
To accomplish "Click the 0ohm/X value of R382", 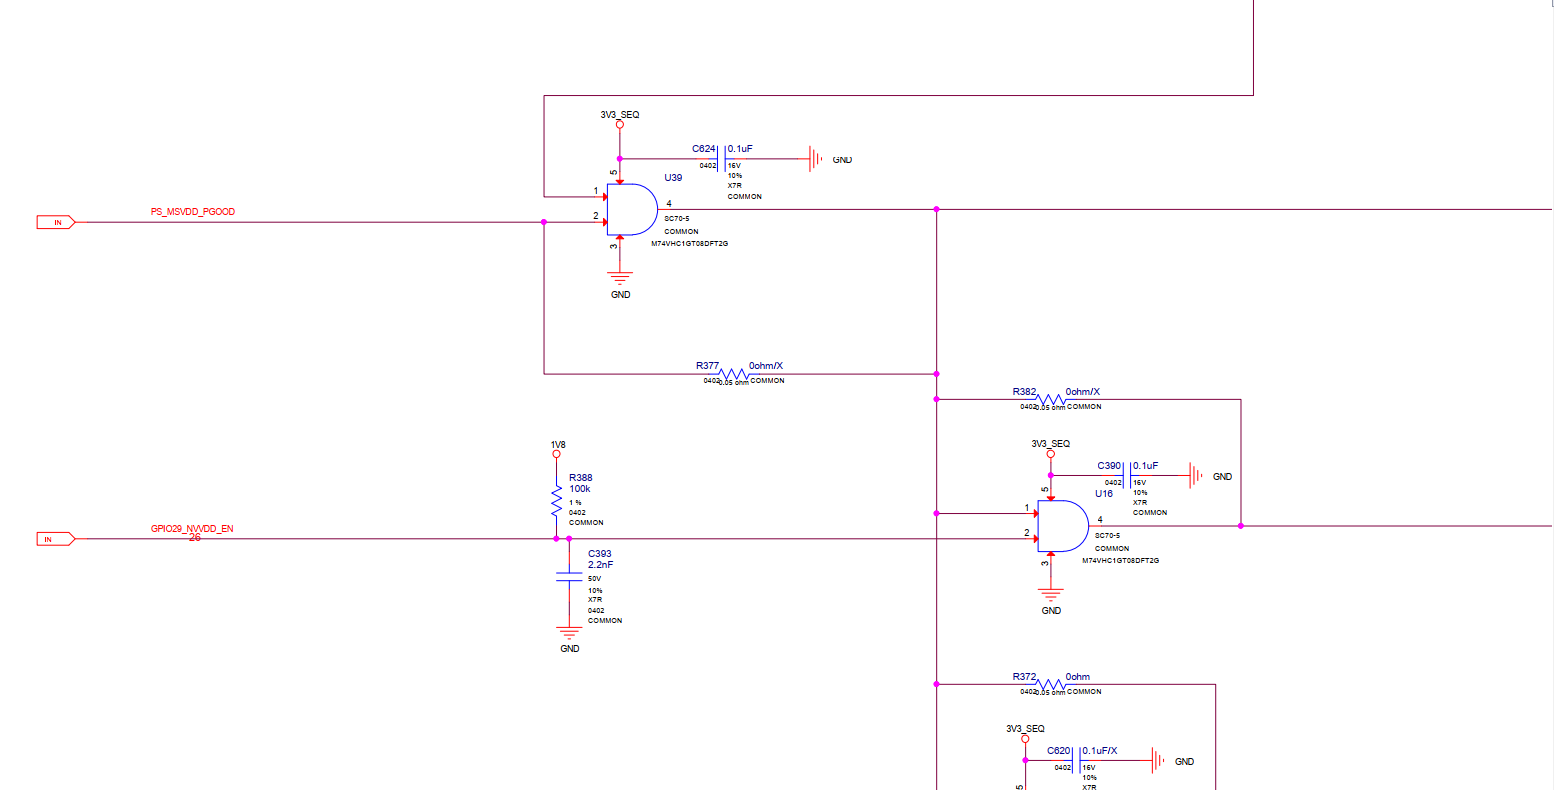I will pos(1083,392).
